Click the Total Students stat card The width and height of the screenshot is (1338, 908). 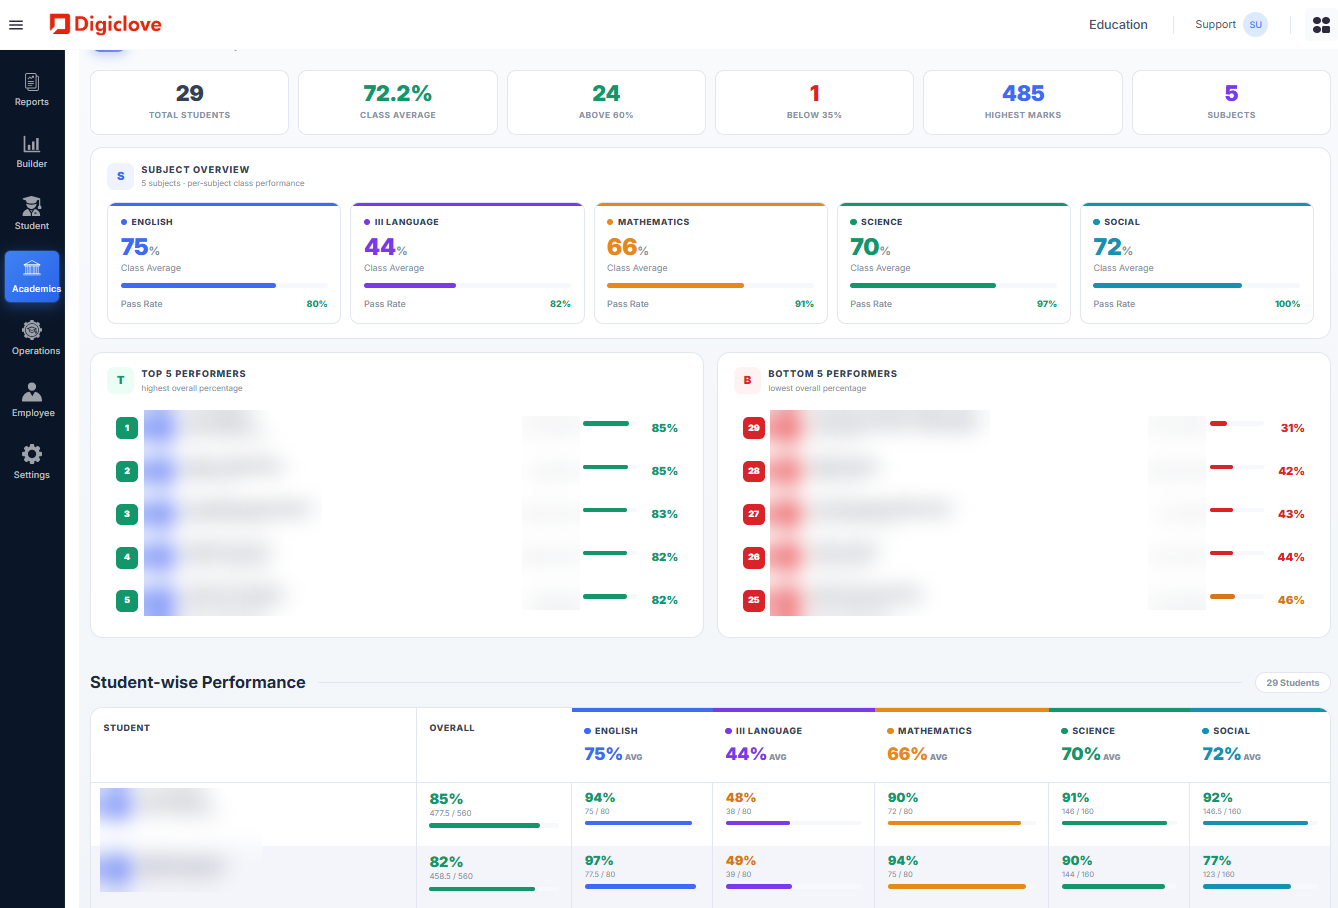coord(190,102)
